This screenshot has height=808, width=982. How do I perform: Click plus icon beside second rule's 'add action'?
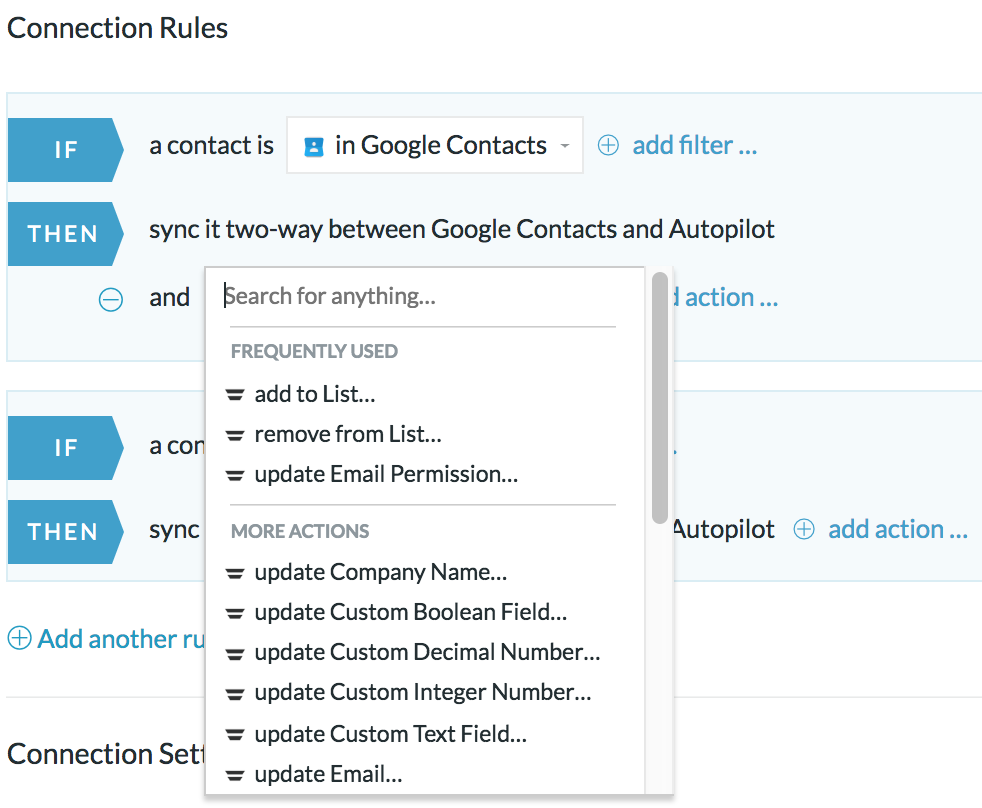point(804,529)
